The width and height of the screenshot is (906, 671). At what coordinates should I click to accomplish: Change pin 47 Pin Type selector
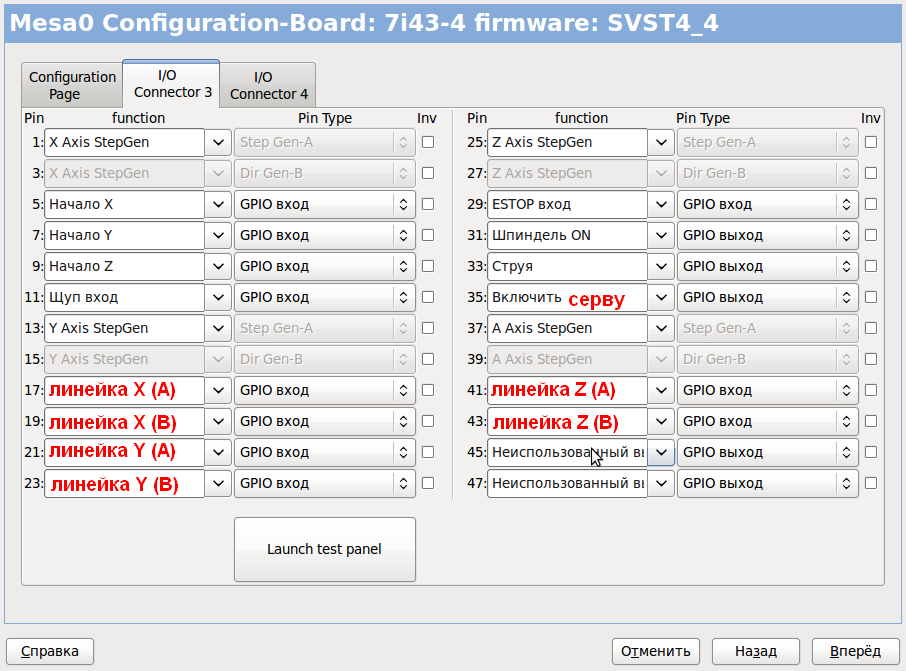pos(767,483)
